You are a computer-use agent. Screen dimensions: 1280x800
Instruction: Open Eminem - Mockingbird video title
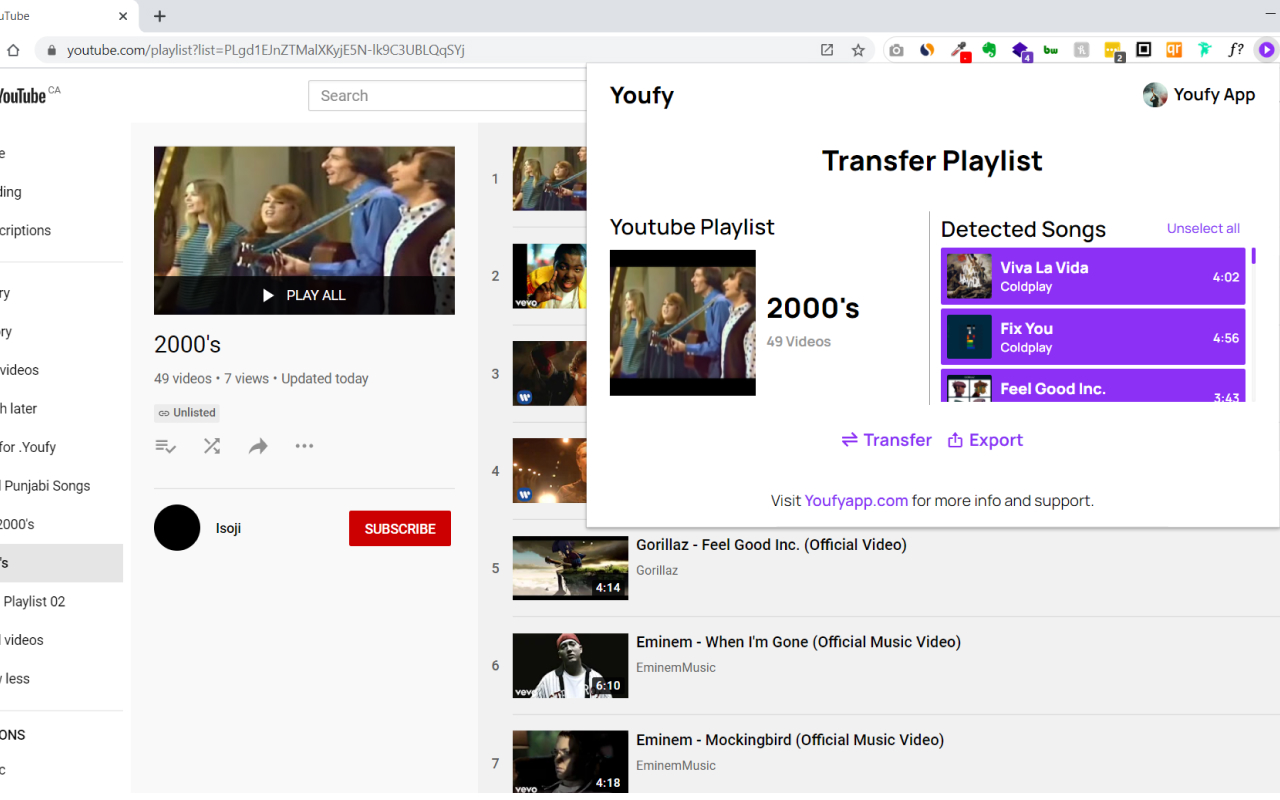coord(790,740)
